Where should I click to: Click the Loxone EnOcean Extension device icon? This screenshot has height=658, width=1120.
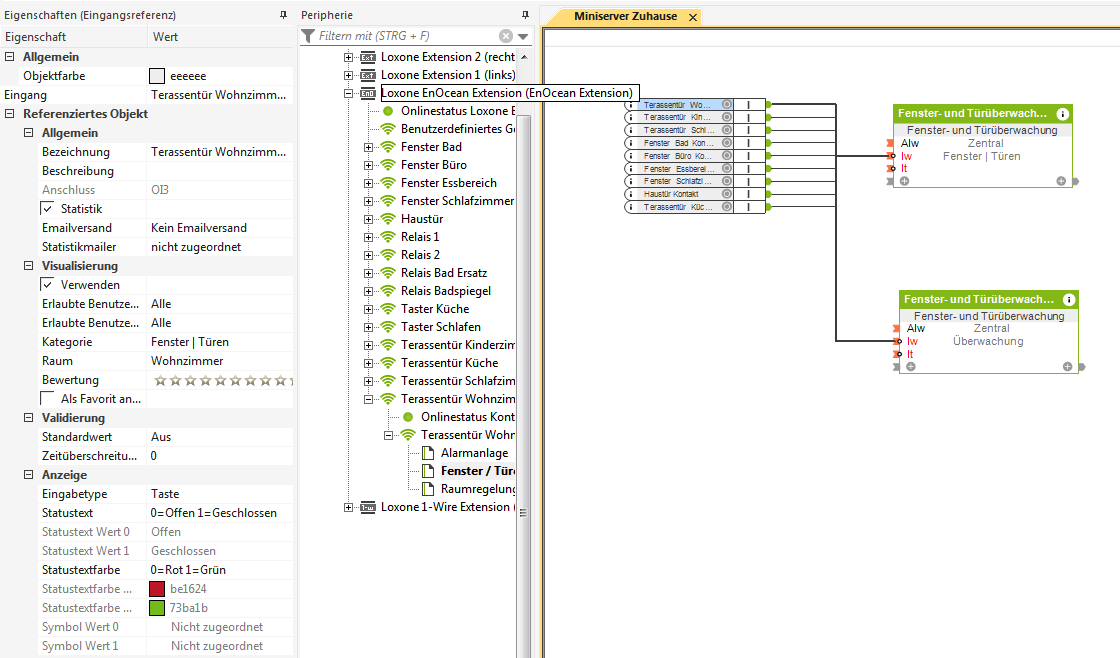pos(367,93)
